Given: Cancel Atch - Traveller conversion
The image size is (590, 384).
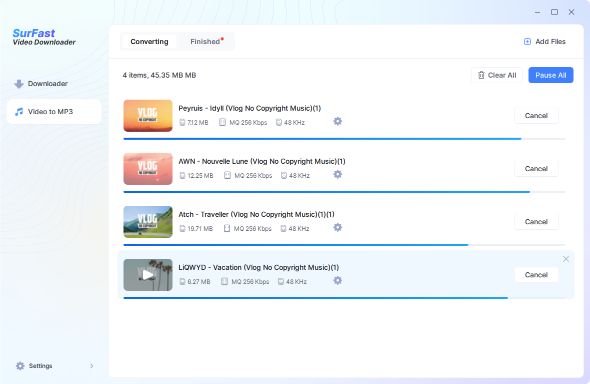Looking at the screenshot, I should tap(536, 222).
